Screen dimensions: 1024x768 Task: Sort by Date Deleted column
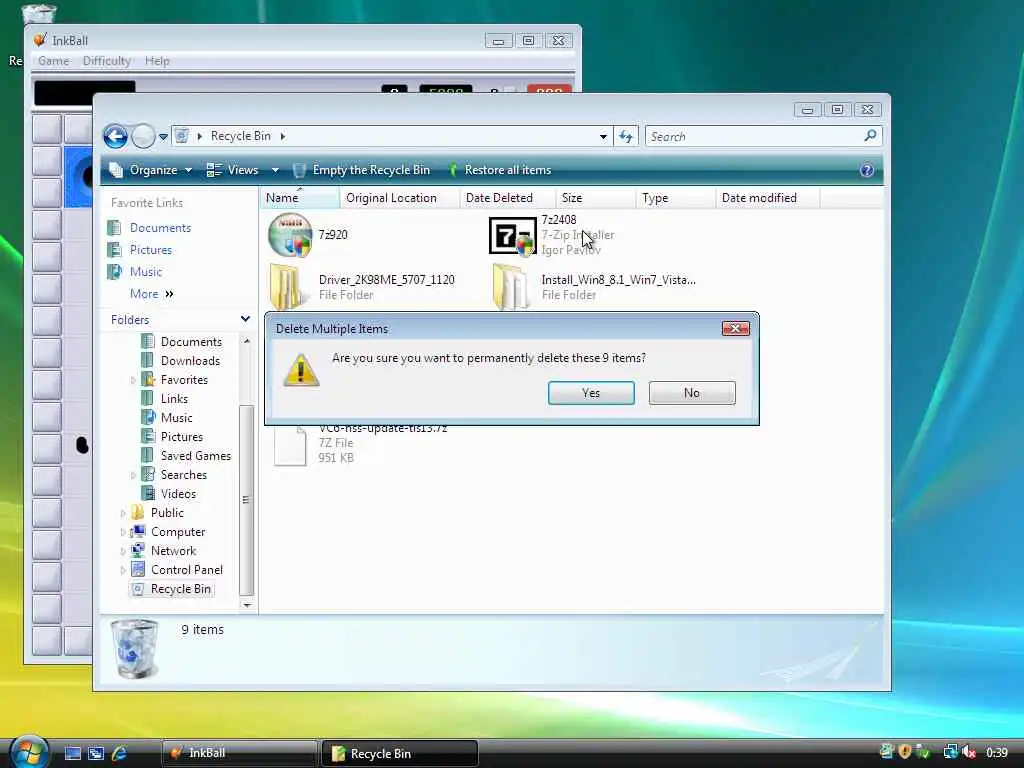[x=507, y=197]
